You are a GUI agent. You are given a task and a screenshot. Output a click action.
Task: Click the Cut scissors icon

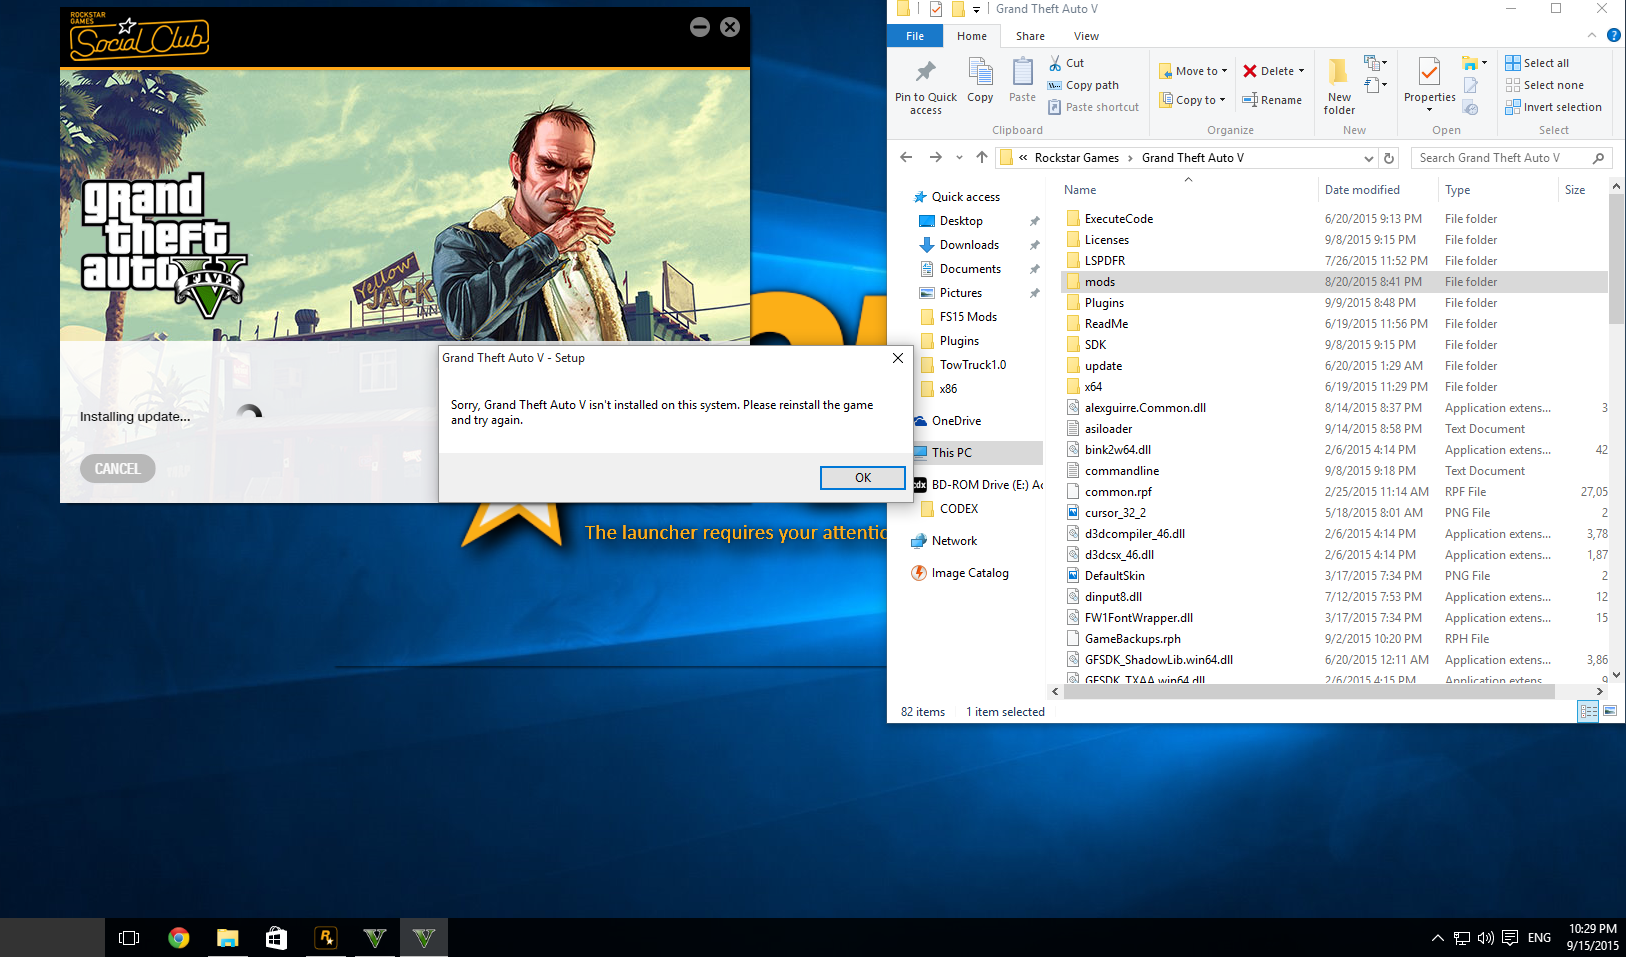tap(1055, 63)
